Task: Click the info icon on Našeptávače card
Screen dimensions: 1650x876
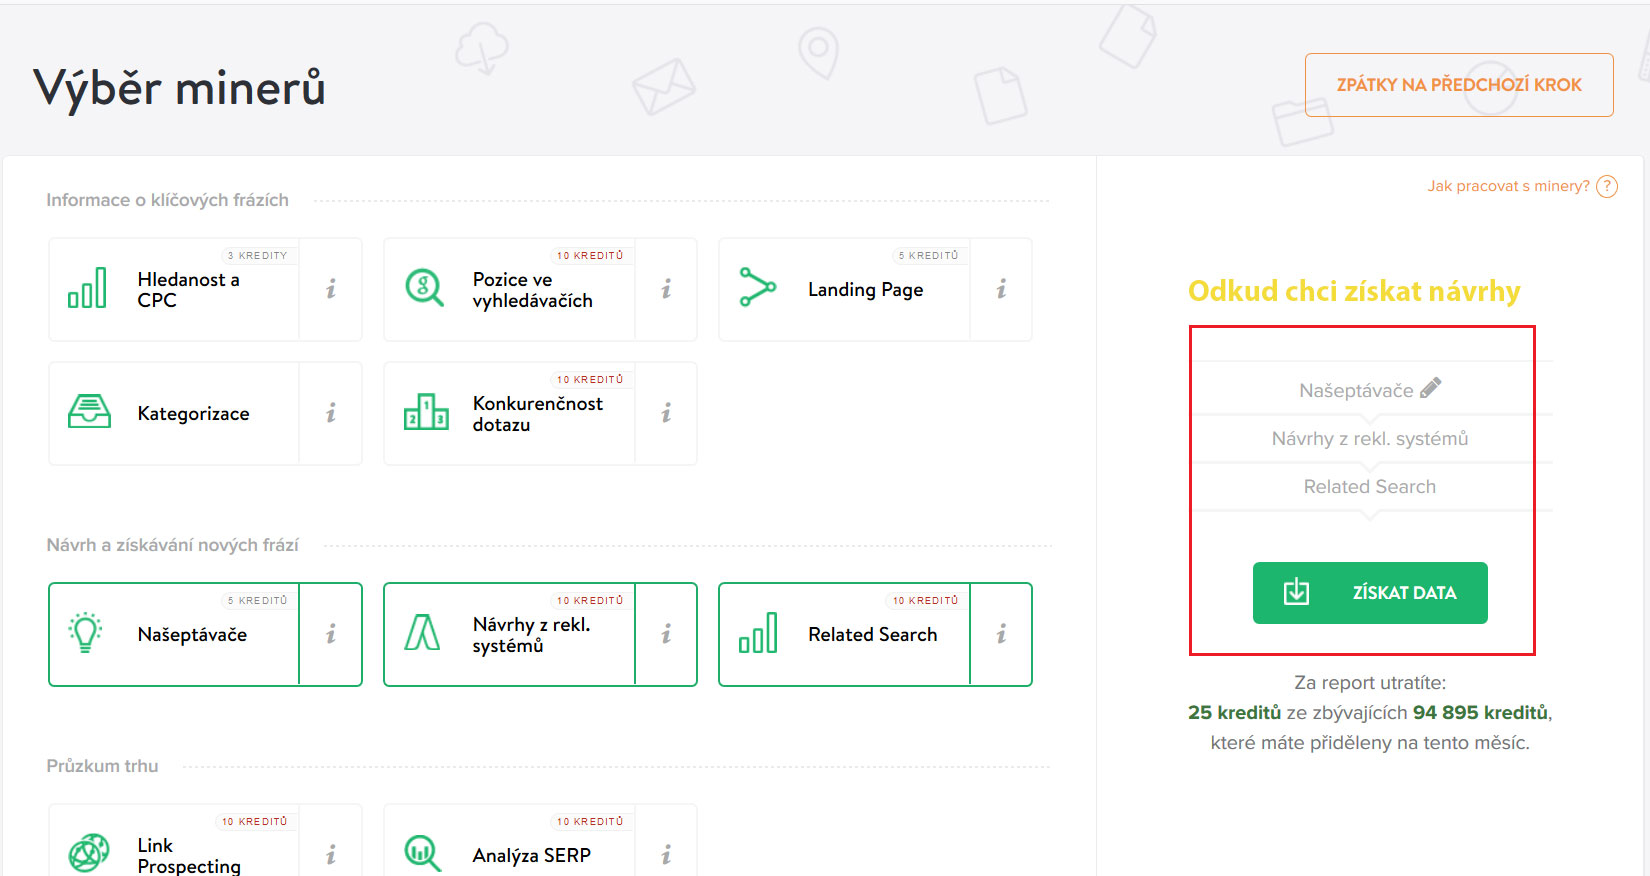Action: coord(331,635)
